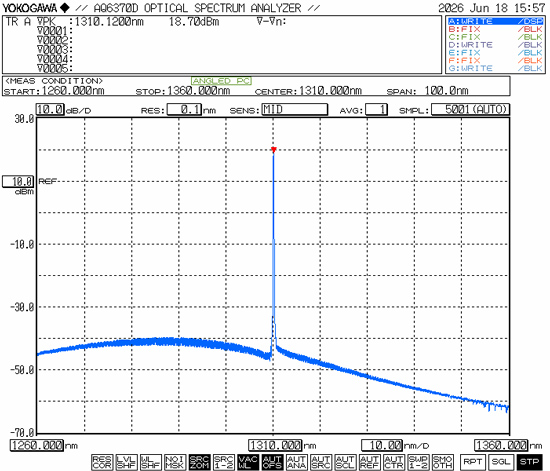Toggle the AUT OFS auto offset indicator
The image size is (550, 471).
273,462
